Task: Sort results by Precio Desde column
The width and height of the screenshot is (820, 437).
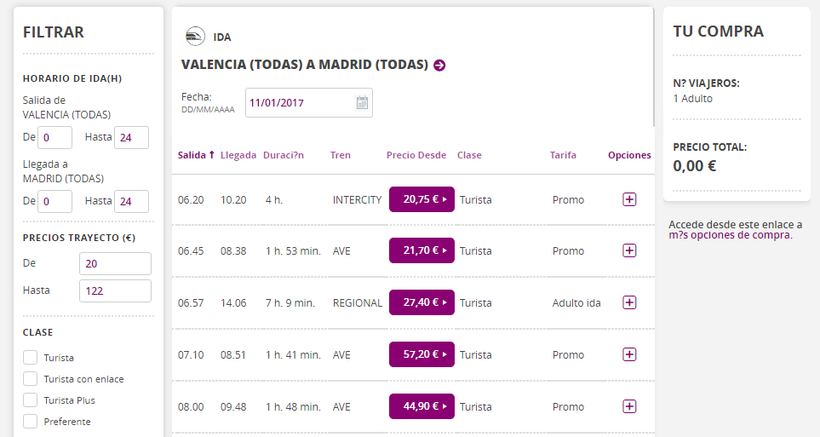Action: pos(416,155)
